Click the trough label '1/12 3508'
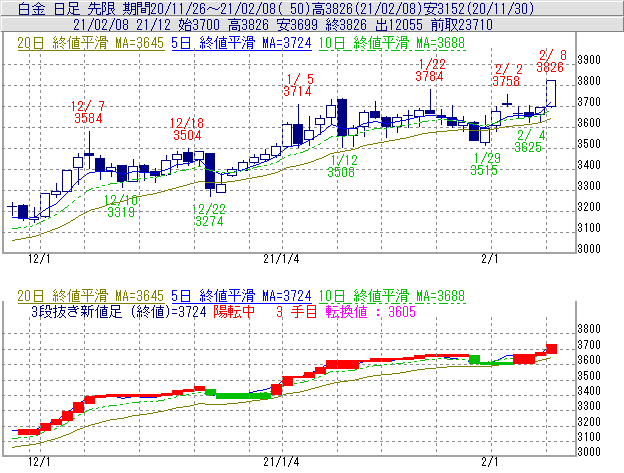624x473 pixels. point(343,166)
